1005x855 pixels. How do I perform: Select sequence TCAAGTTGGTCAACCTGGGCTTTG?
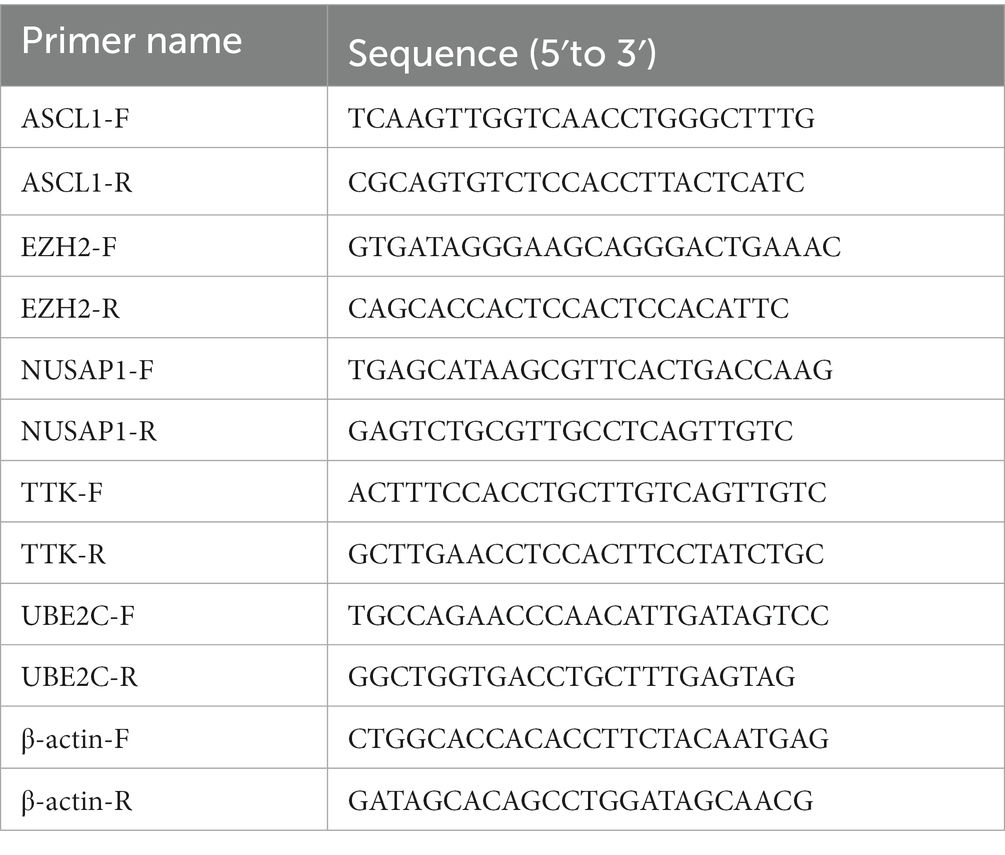coord(581,119)
